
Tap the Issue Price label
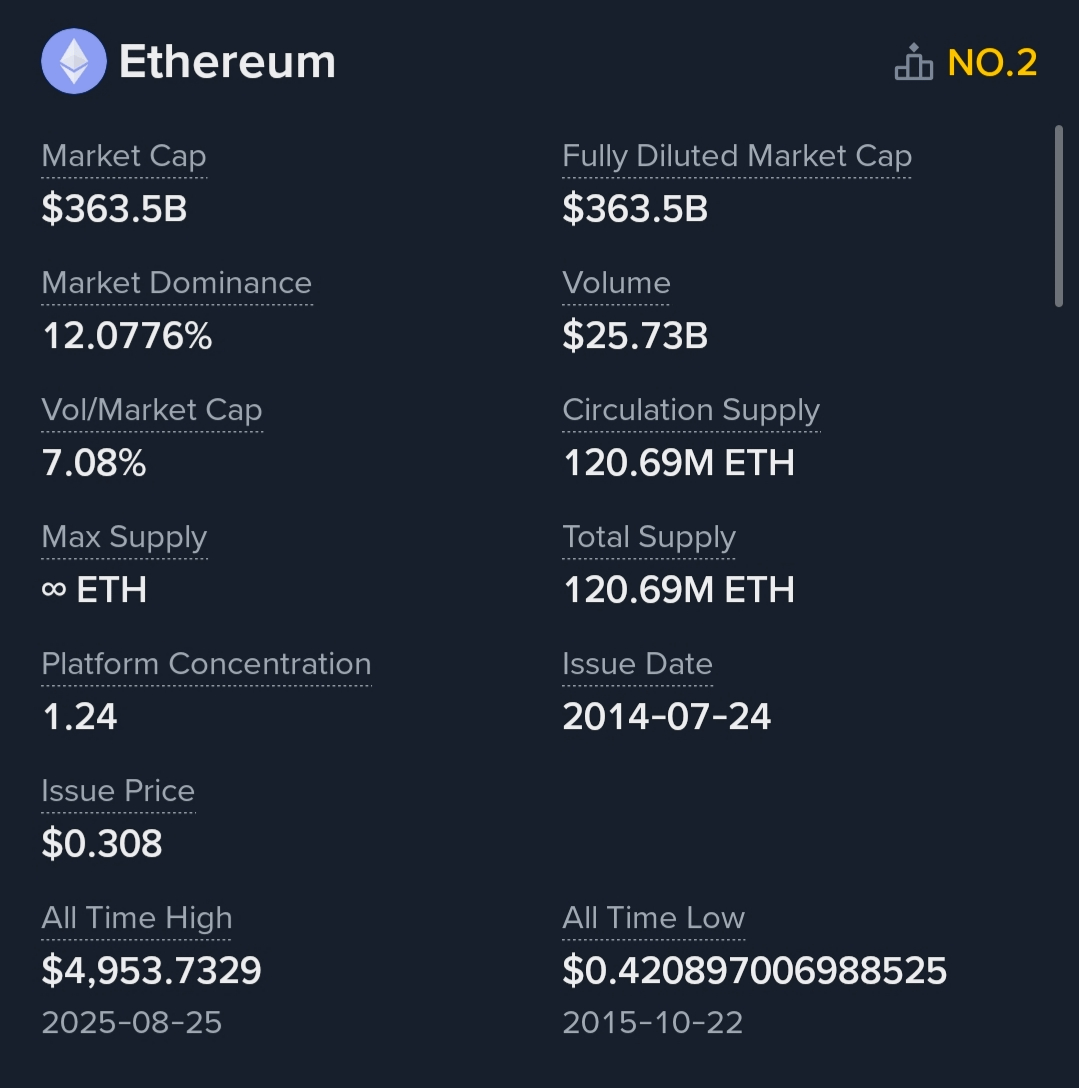click(118, 791)
